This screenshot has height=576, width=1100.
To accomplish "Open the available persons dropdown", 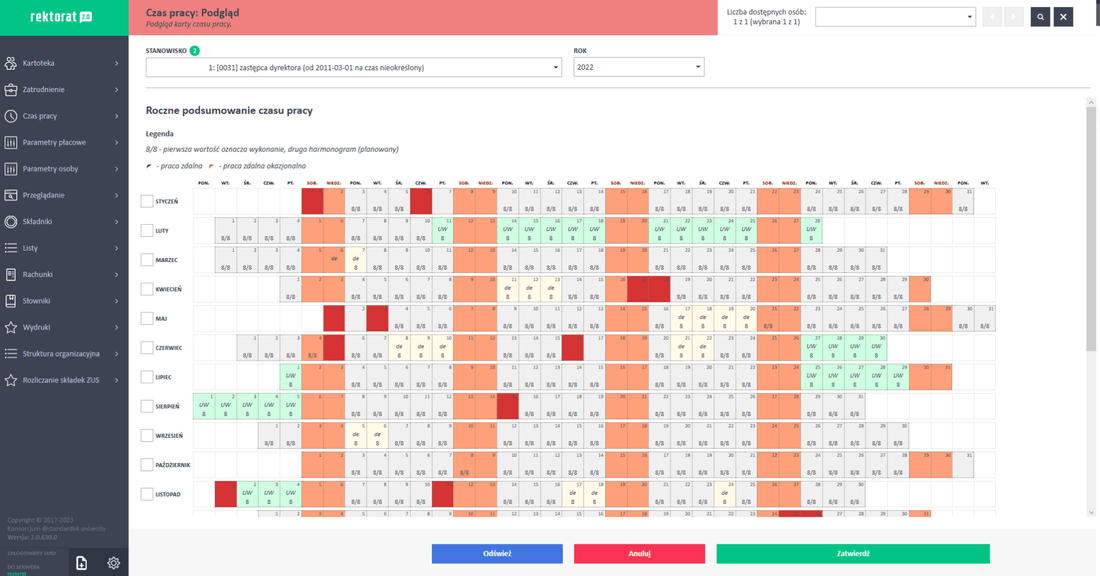I will (x=895, y=17).
